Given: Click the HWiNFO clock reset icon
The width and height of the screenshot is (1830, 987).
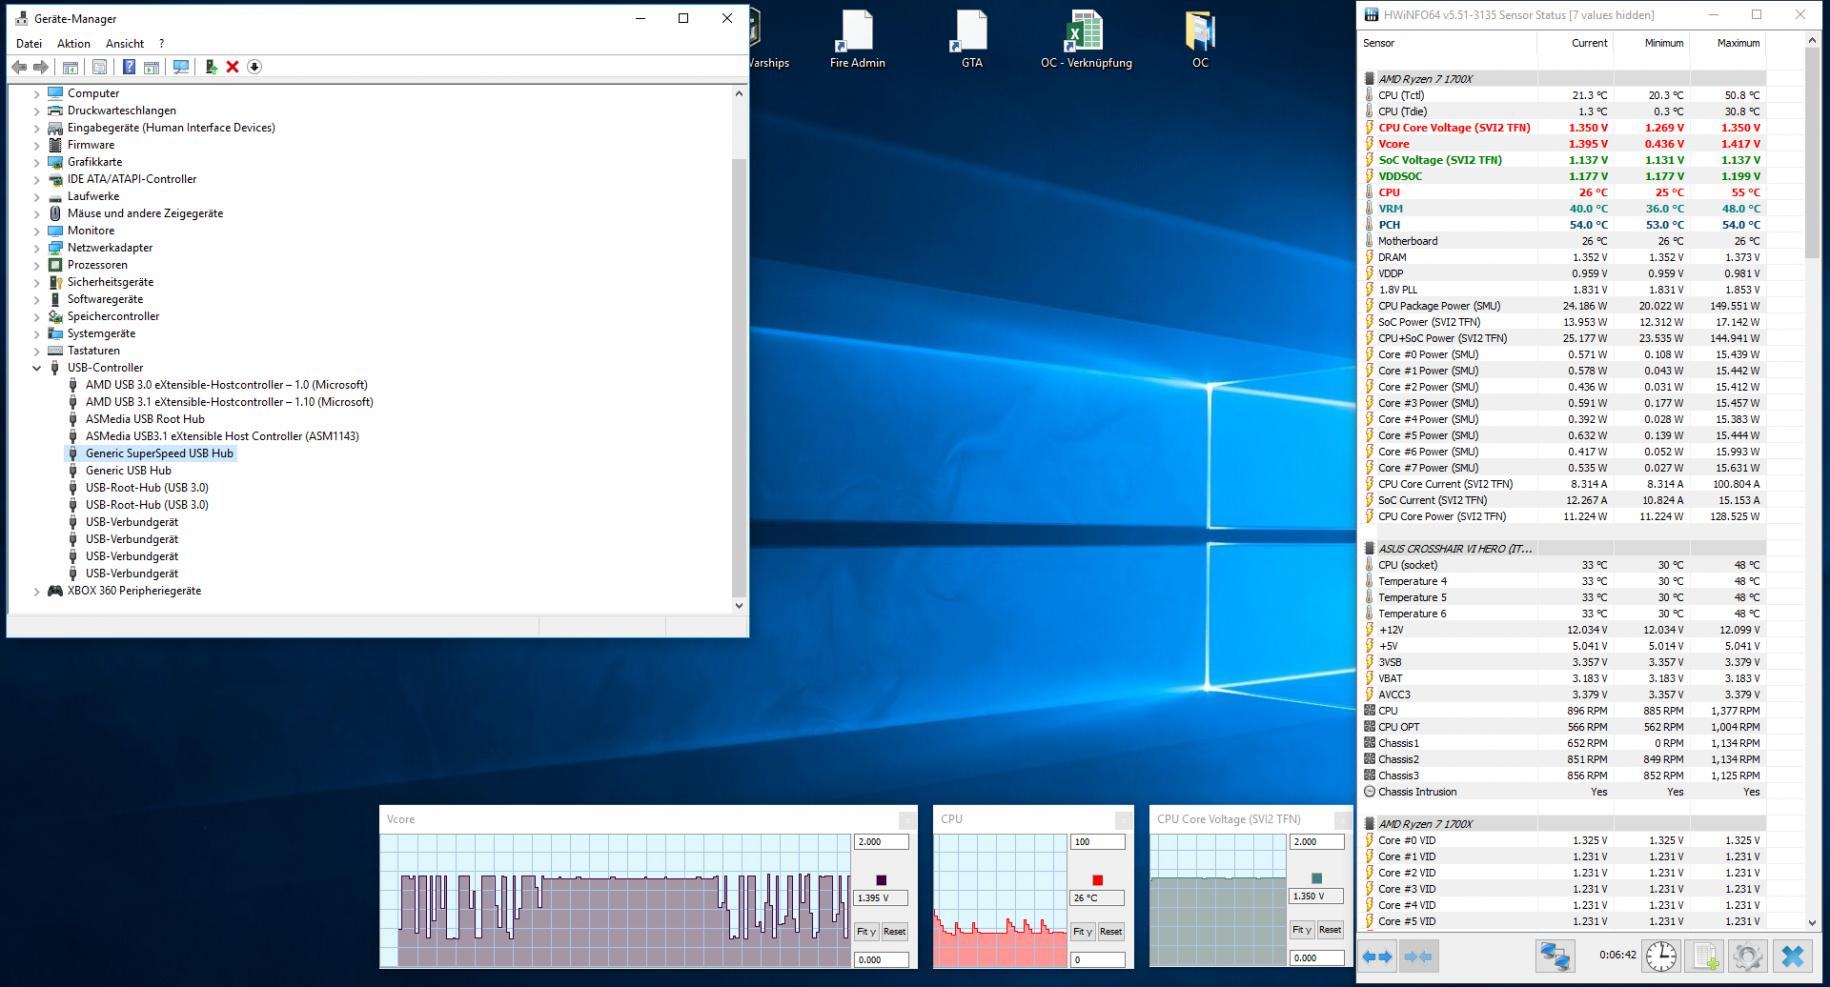Looking at the screenshot, I should click(x=1661, y=956).
